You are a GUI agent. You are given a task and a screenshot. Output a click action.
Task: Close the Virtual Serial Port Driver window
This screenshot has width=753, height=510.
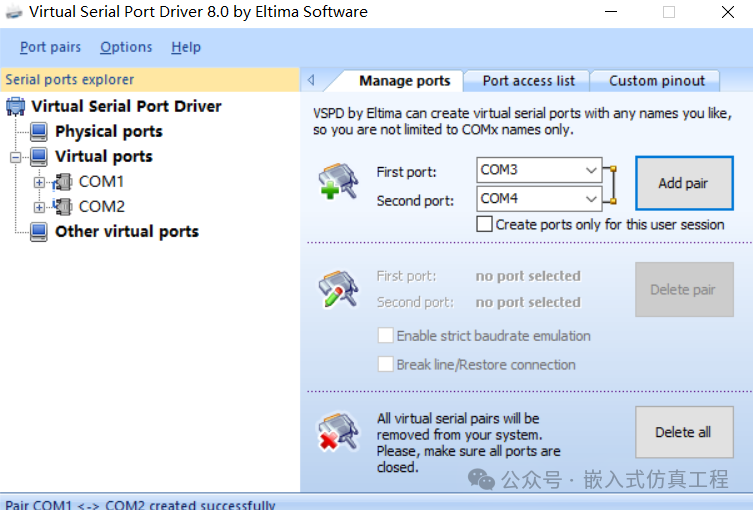click(x=728, y=12)
